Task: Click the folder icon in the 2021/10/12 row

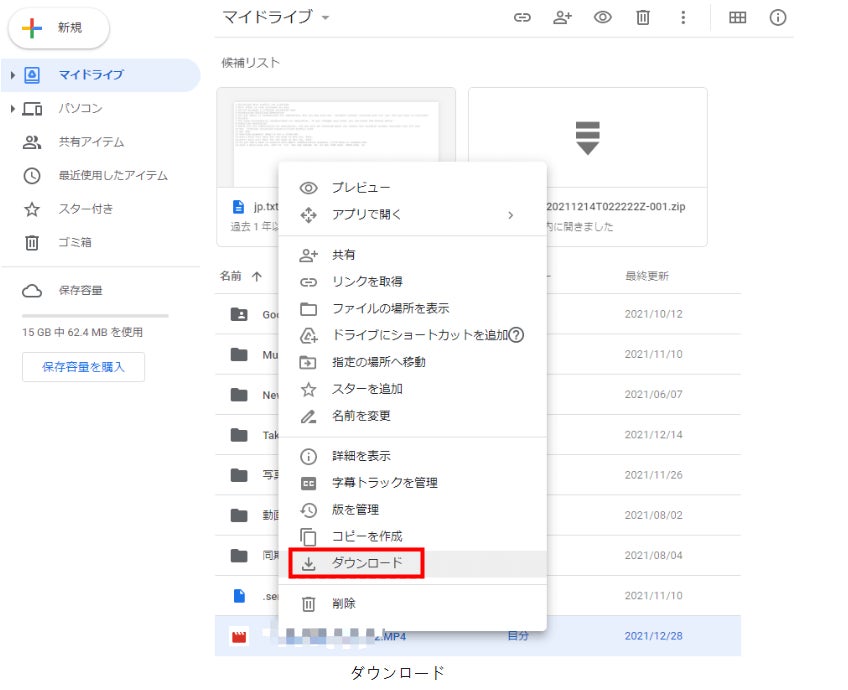Action: pyautogui.click(x=239, y=314)
